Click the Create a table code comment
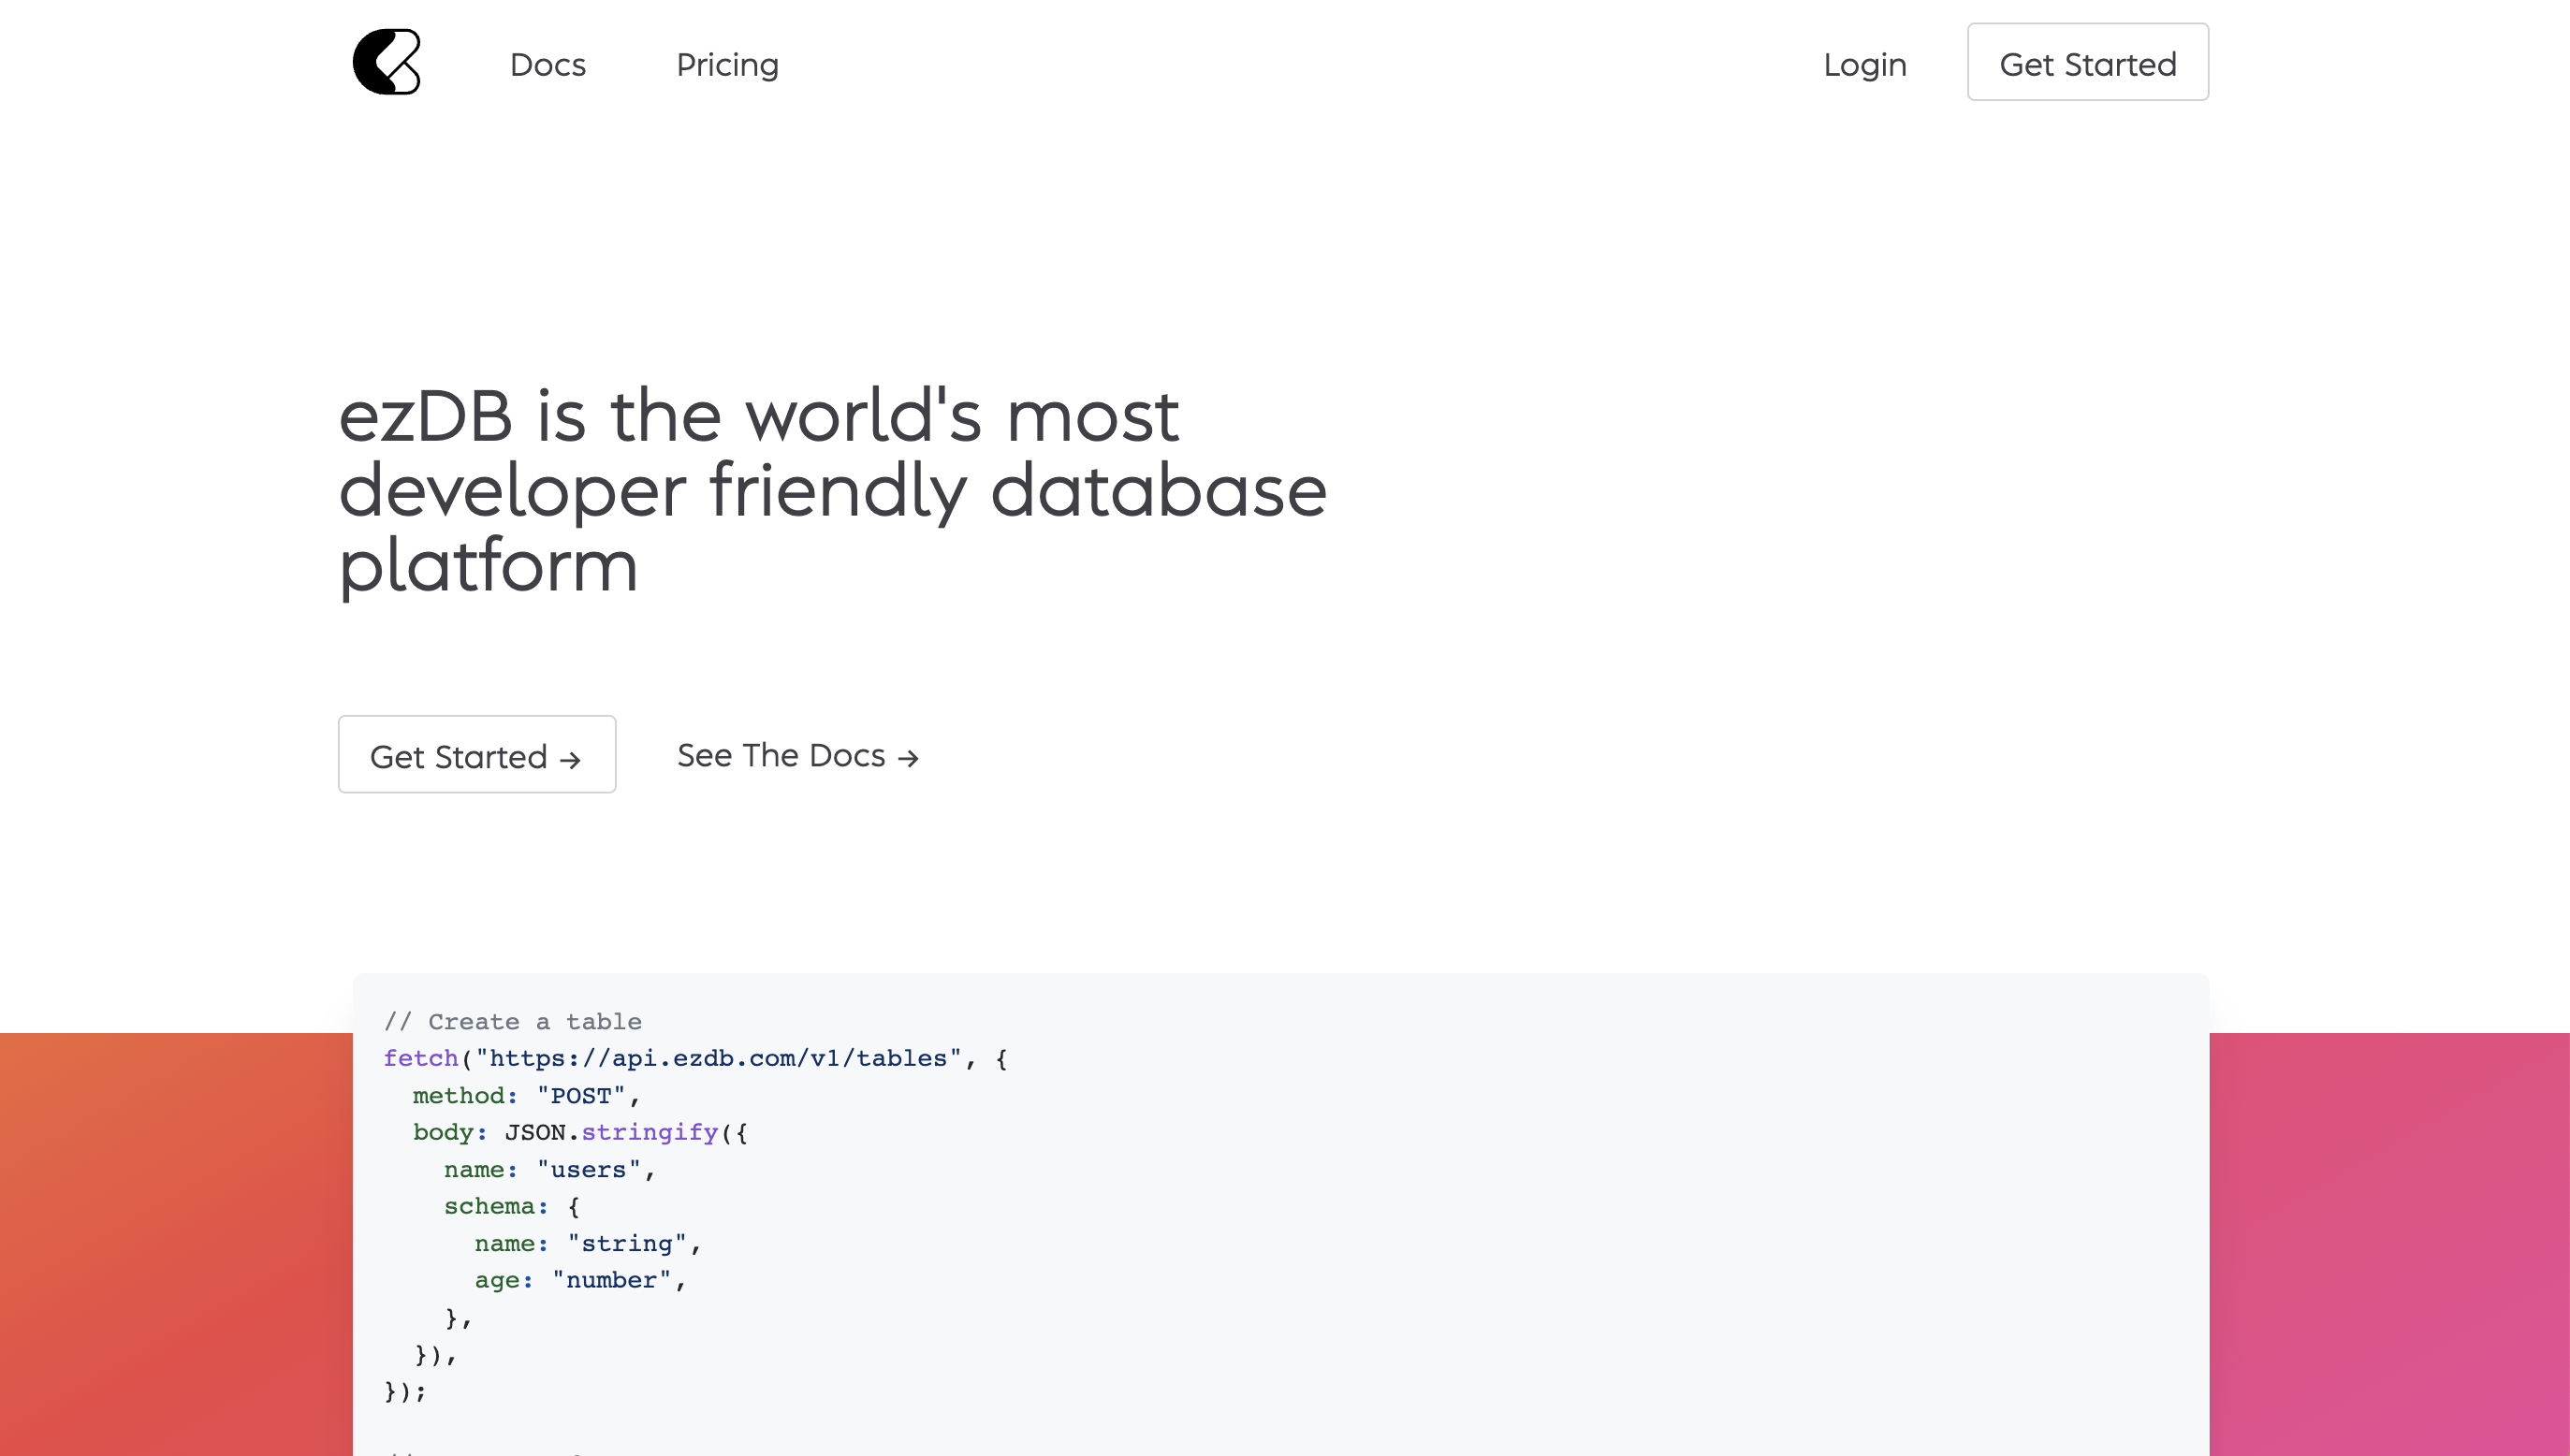Screen dimensions: 2570x1456 [x=513, y=1021]
